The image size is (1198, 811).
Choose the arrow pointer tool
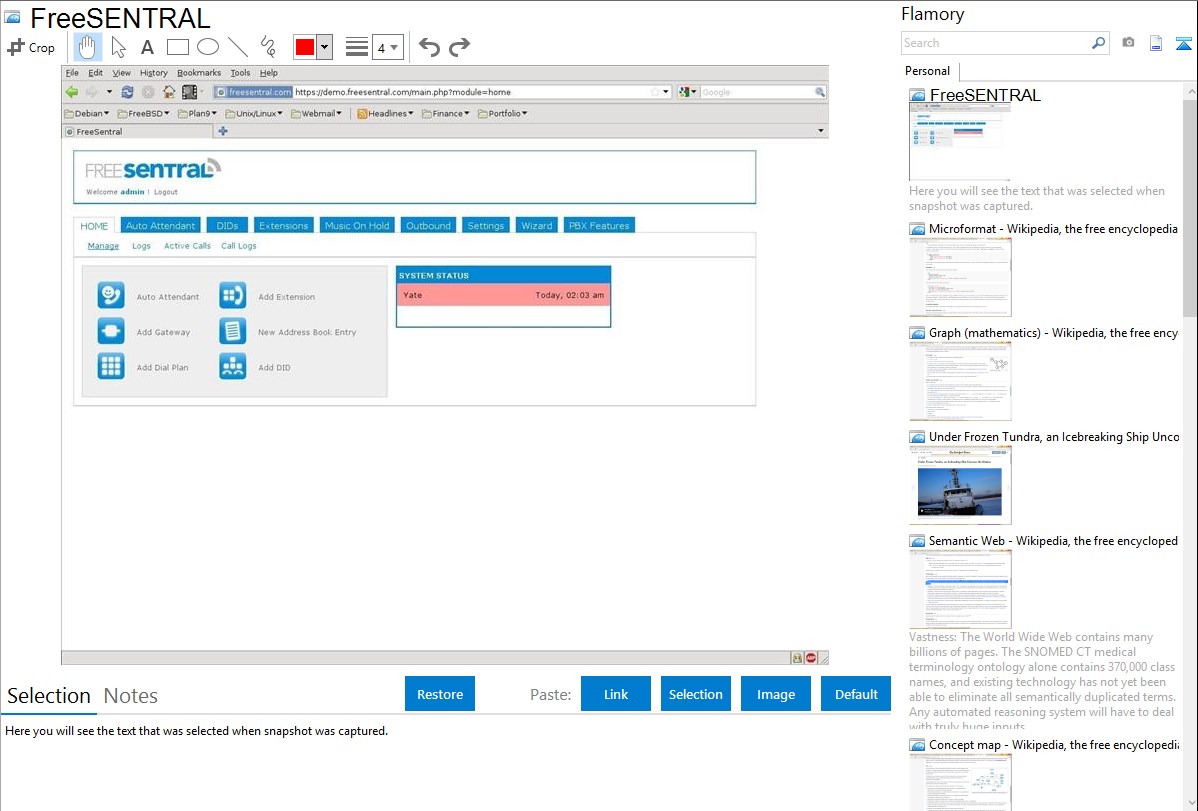click(x=118, y=47)
